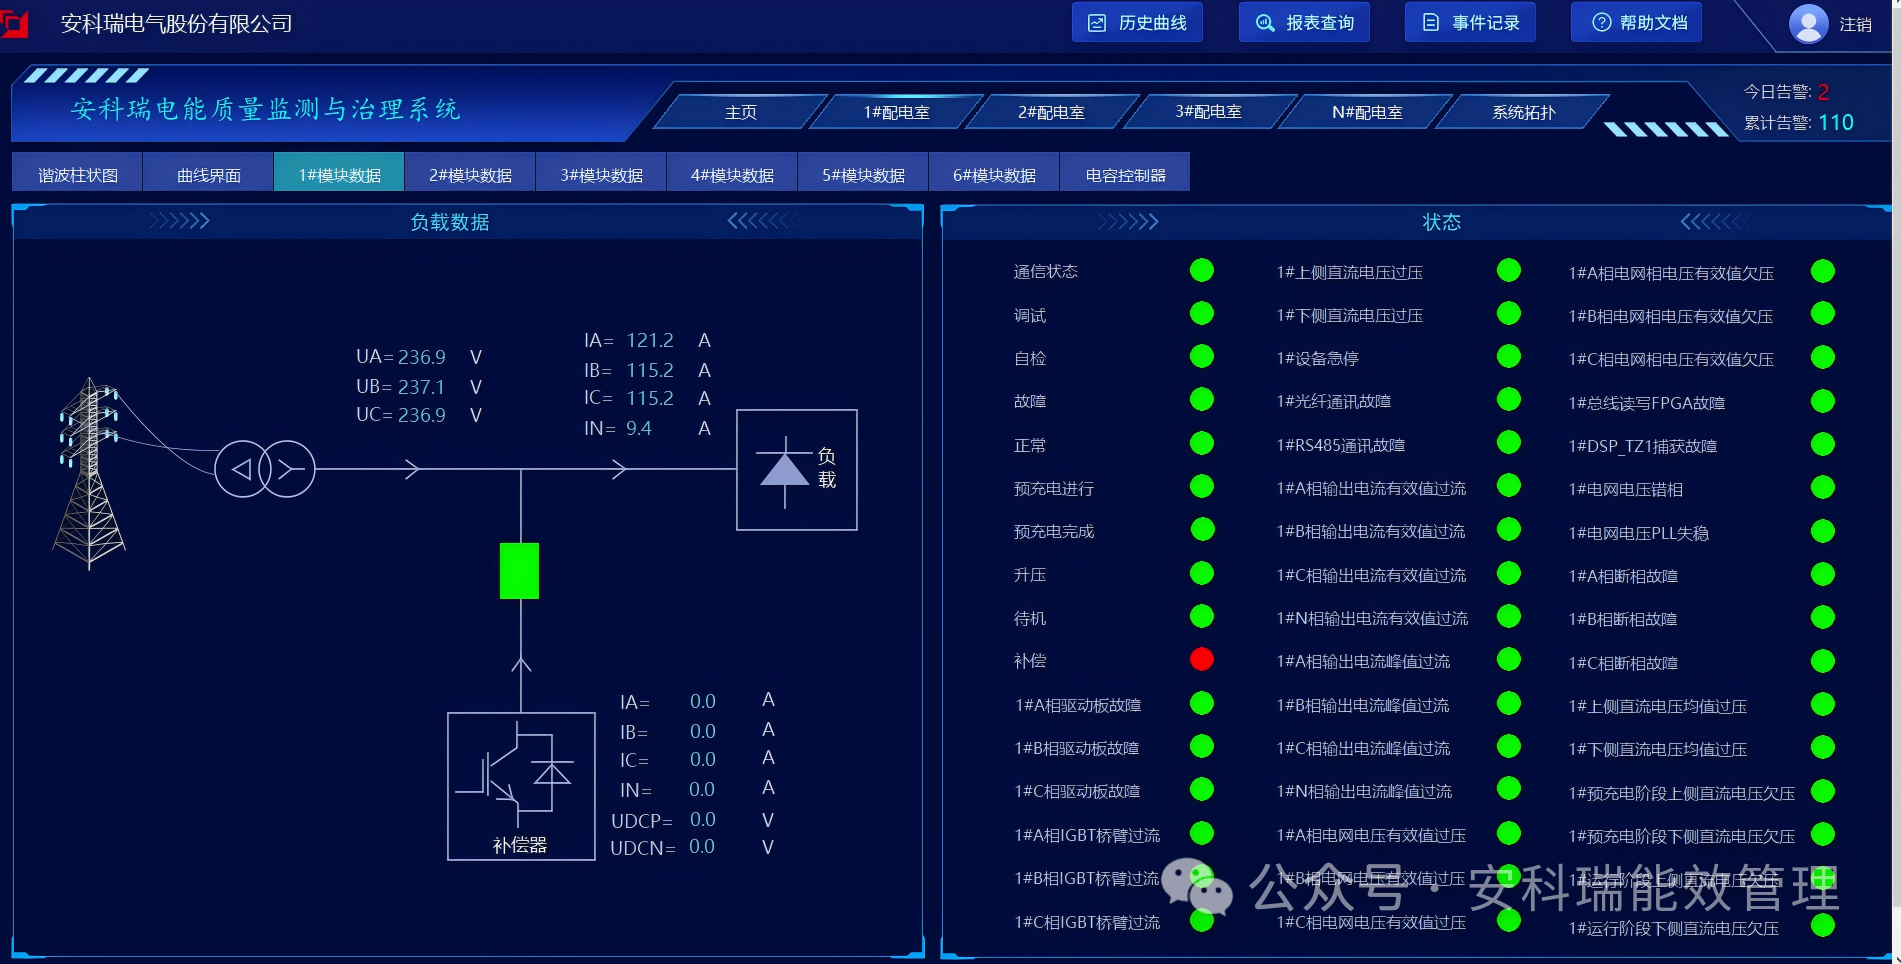The height and width of the screenshot is (964, 1901).
Task: Click the 累计告警 count 110
Action: tap(1836, 122)
